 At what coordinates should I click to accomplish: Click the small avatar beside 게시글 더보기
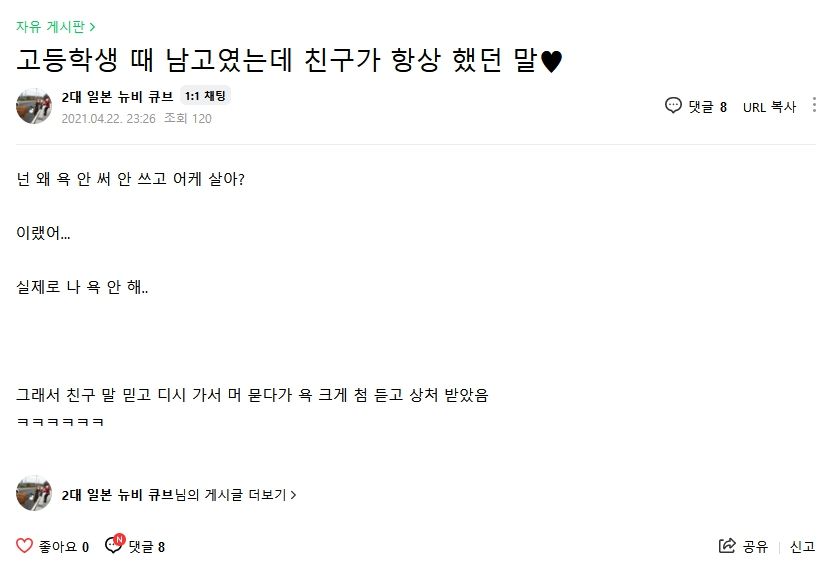(x=34, y=494)
